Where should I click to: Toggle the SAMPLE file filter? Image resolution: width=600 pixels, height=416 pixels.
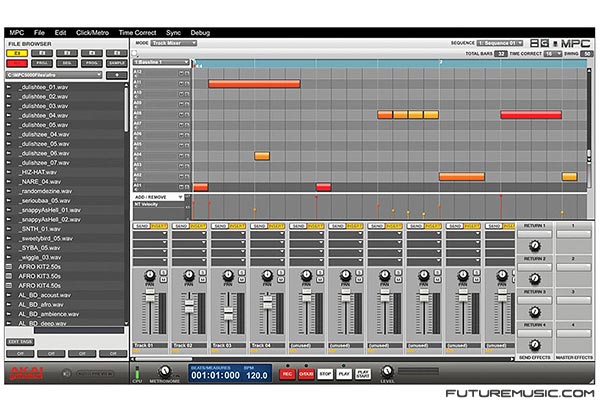coord(117,63)
